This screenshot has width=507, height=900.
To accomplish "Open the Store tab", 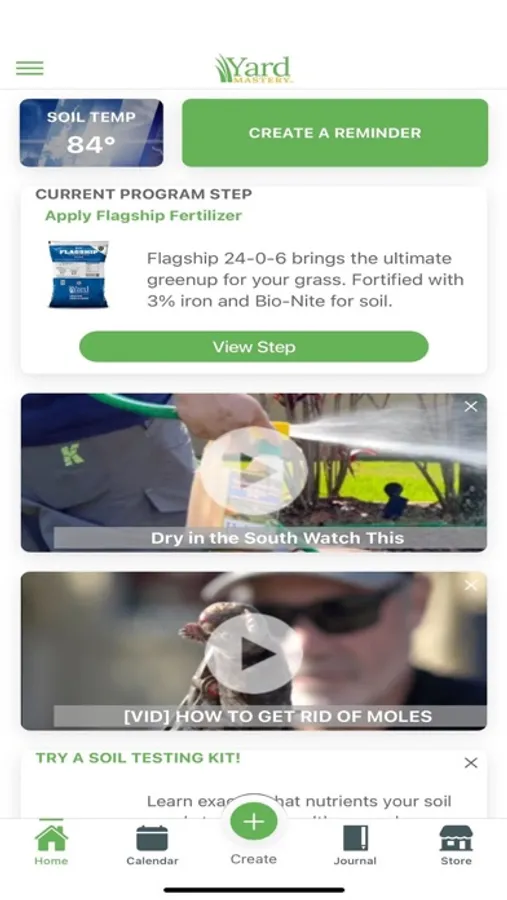I will pyautogui.click(x=456, y=845).
